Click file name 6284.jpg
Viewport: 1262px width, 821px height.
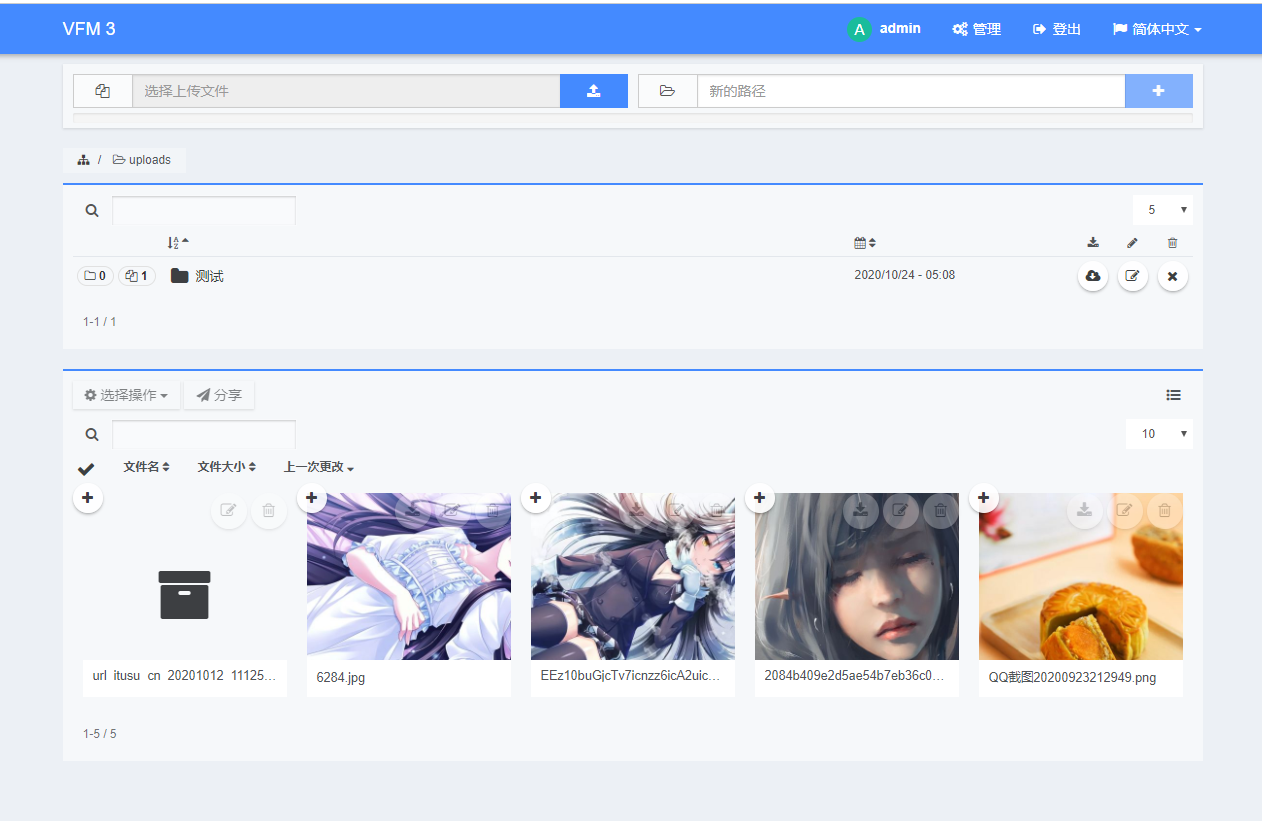tap(341, 677)
